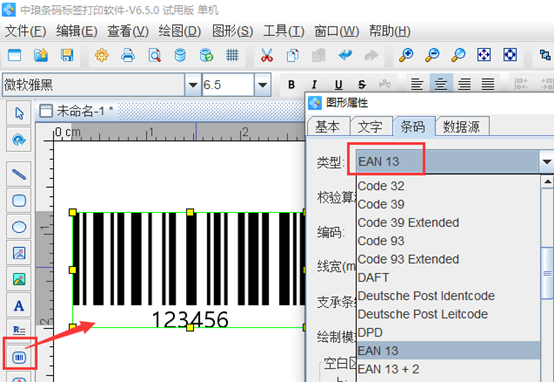The width and height of the screenshot is (554, 382).
Task: Expand the font size dropdown arrow
Action: (263, 85)
